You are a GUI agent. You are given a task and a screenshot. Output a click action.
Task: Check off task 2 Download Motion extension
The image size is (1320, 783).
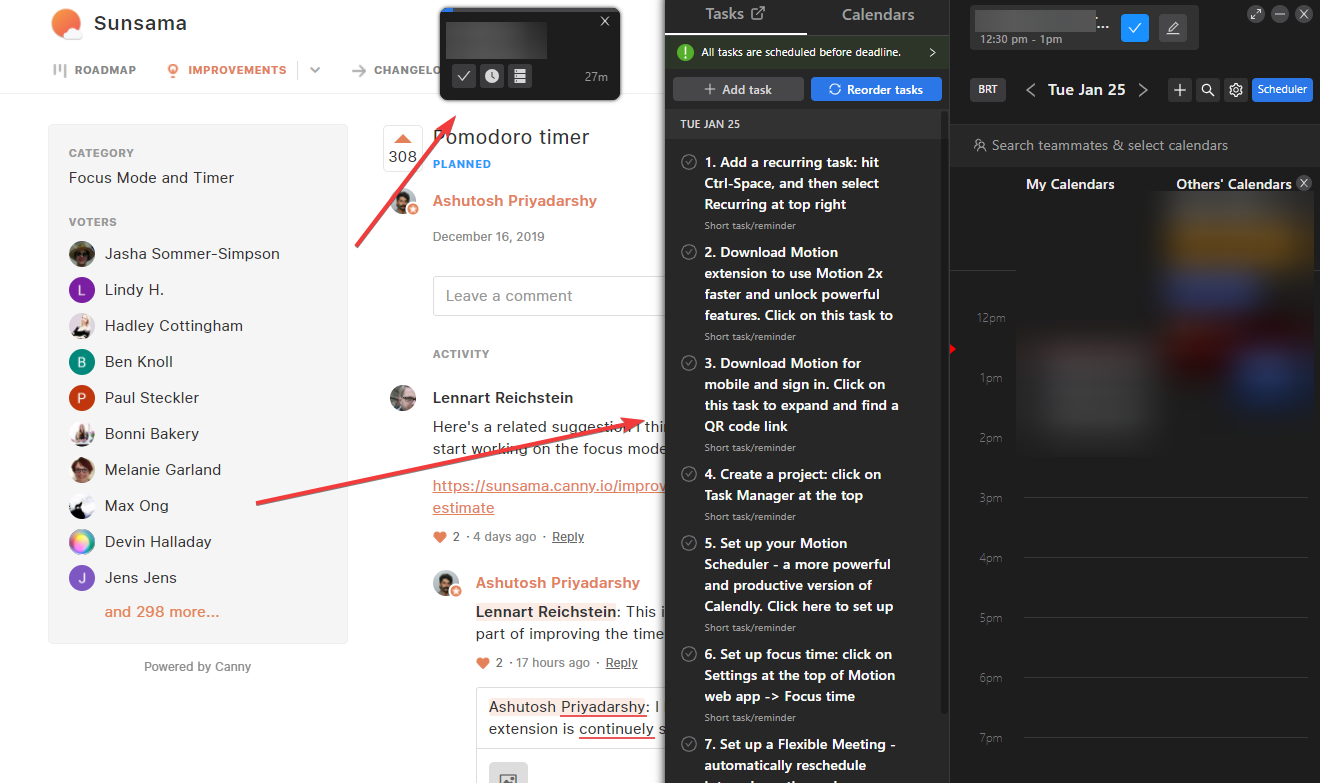[x=689, y=252]
